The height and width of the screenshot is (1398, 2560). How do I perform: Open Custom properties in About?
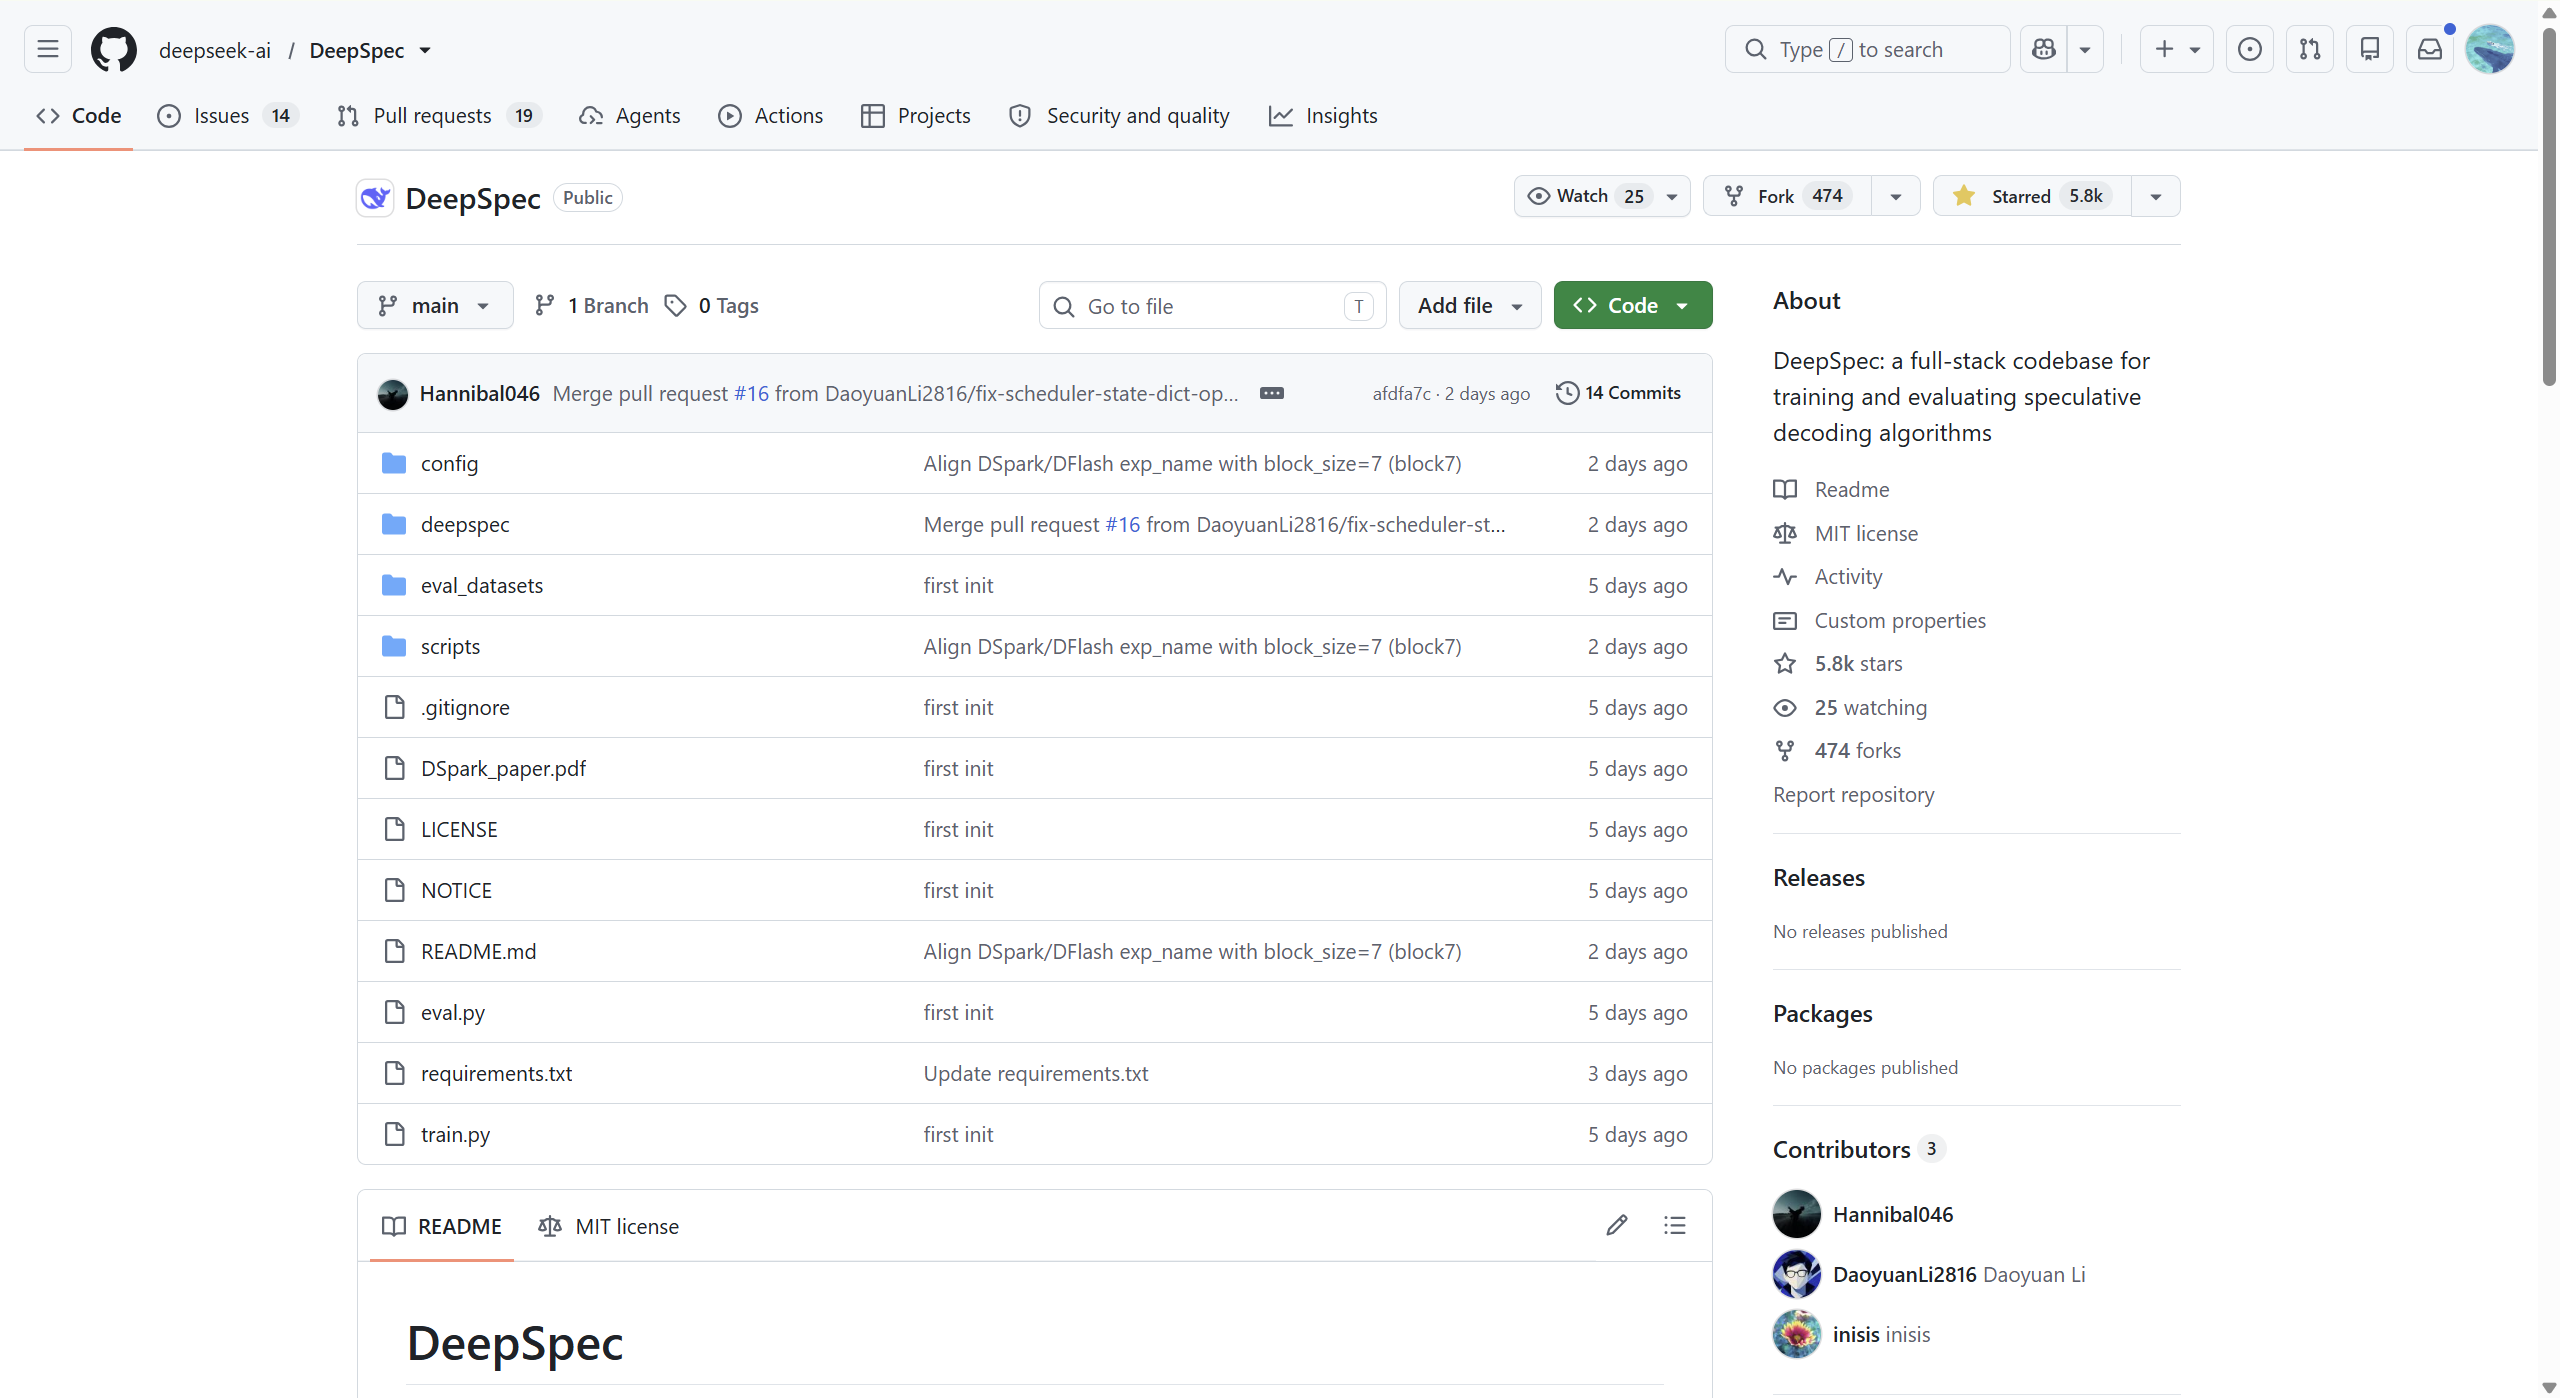[1900, 620]
